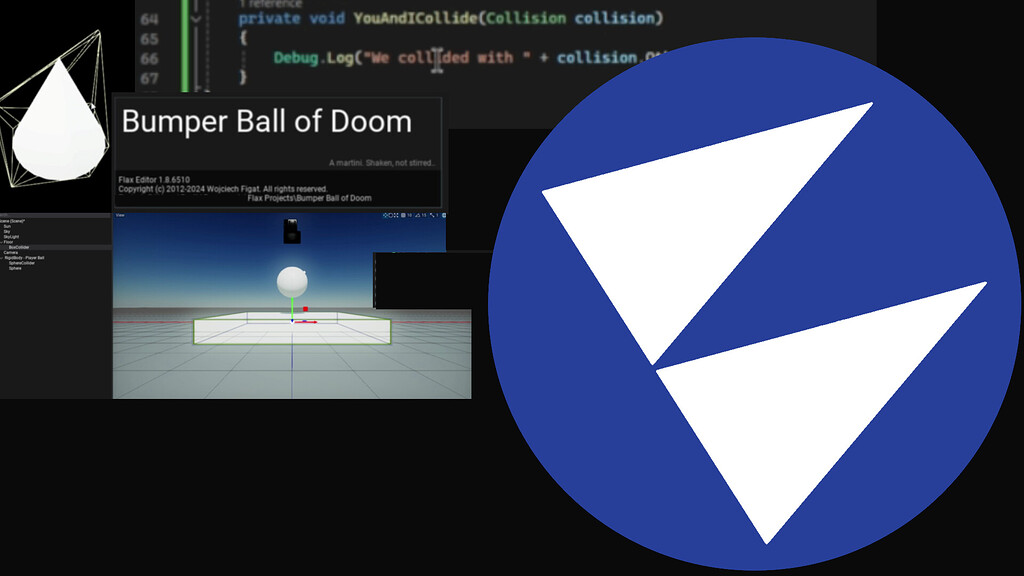Viewport: 1024px width, 576px height.
Task: Select the translate gizmo tool
Action: pyautogui.click(x=385, y=215)
